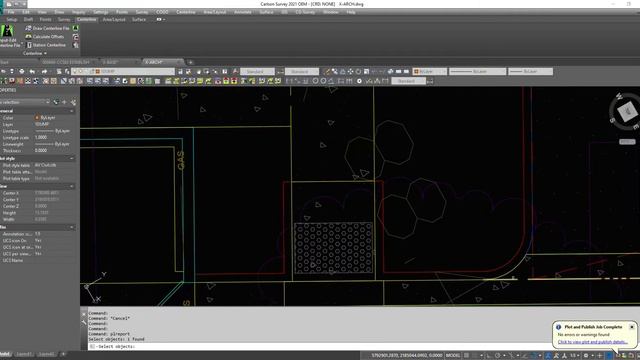
Task: Open the text style Standard dropdown
Action: tap(257, 71)
